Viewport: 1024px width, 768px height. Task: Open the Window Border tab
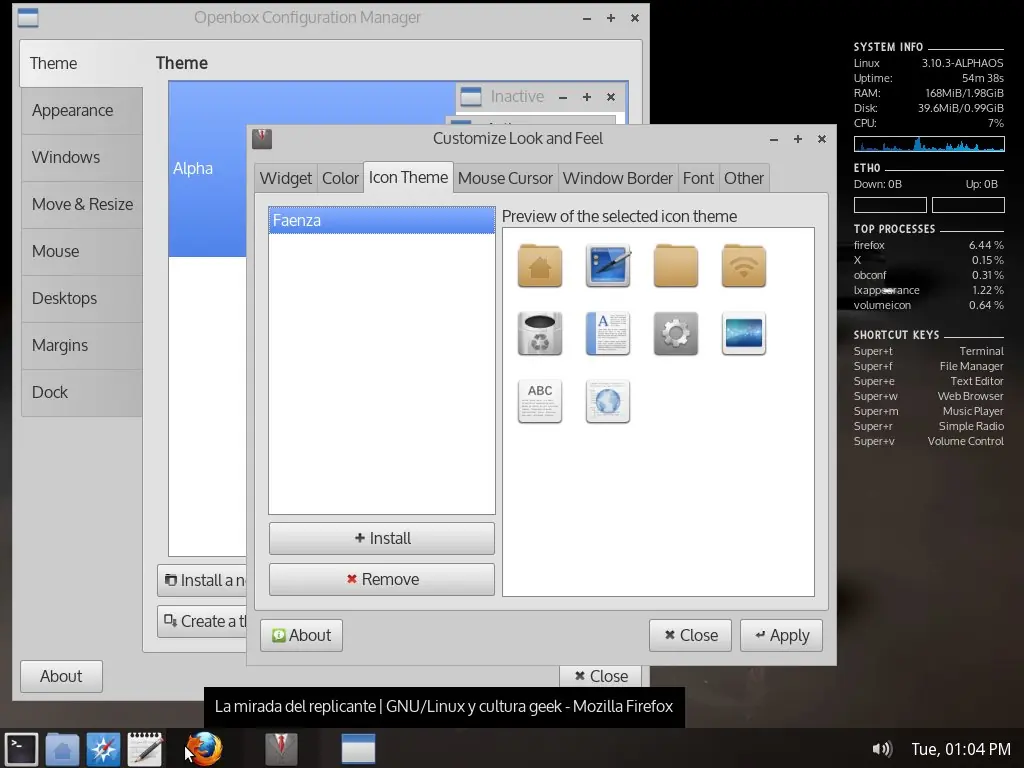point(617,178)
